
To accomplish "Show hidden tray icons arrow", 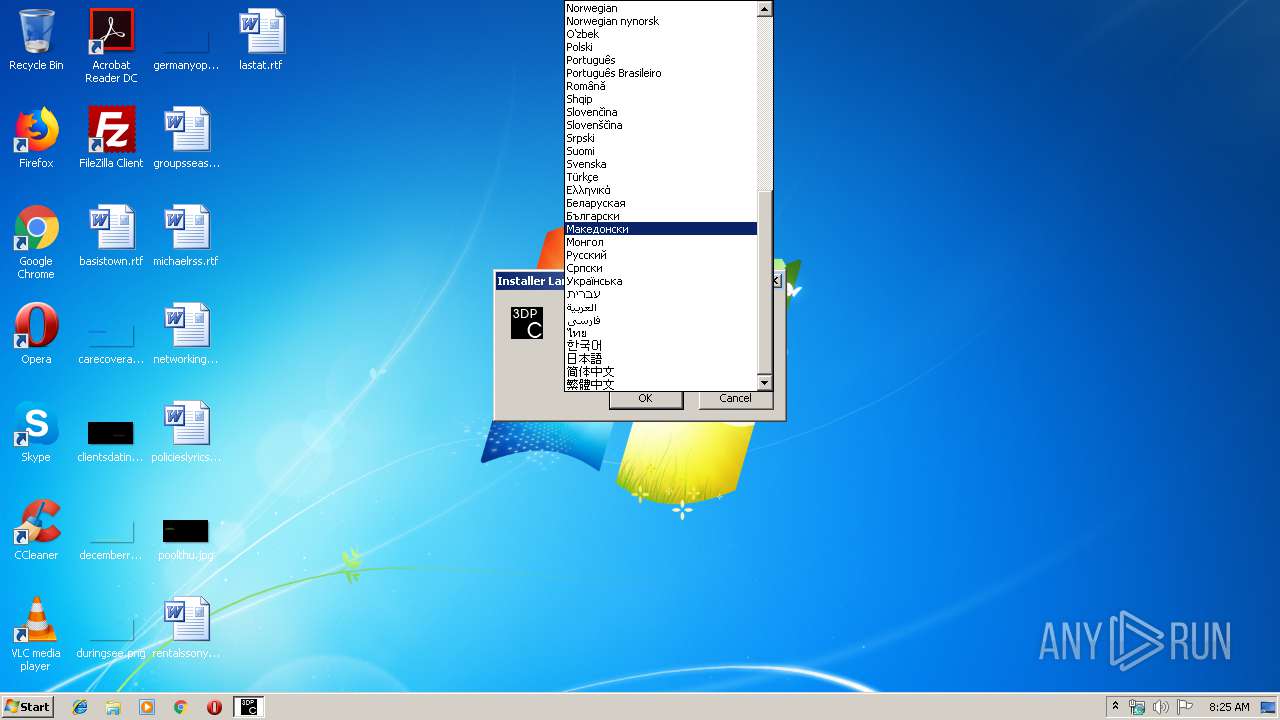I will pos(1115,707).
